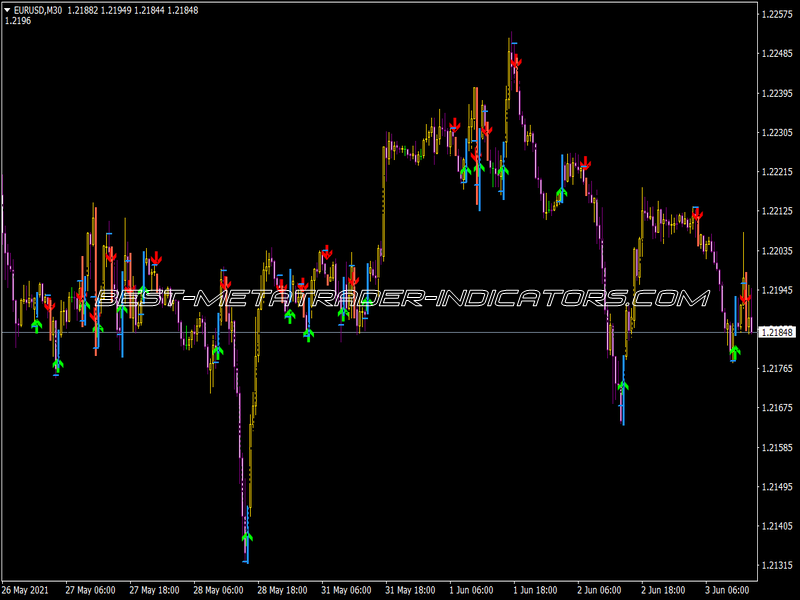Screen dimensions: 800x600
Task: Click the 1 Jun 06:00 time label
Action: [471, 590]
